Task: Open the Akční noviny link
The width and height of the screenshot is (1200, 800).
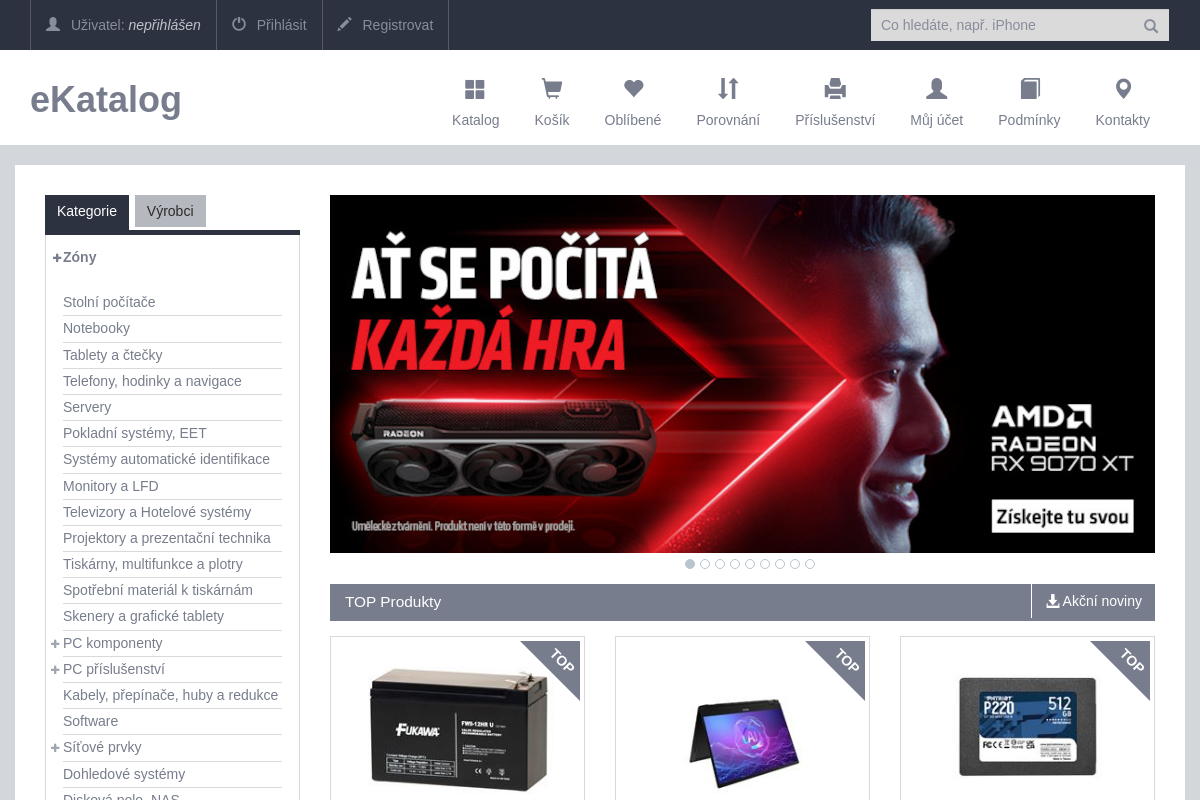Action: click(x=1093, y=601)
